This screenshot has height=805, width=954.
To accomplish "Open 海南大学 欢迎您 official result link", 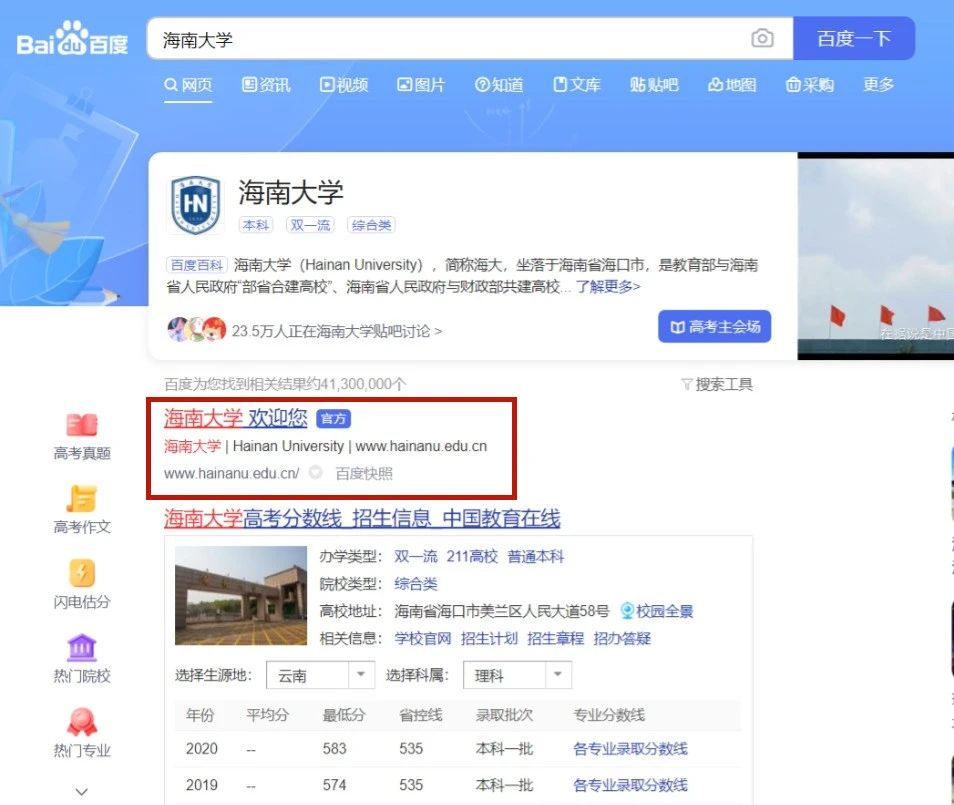I will pyautogui.click(x=235, y=418).
